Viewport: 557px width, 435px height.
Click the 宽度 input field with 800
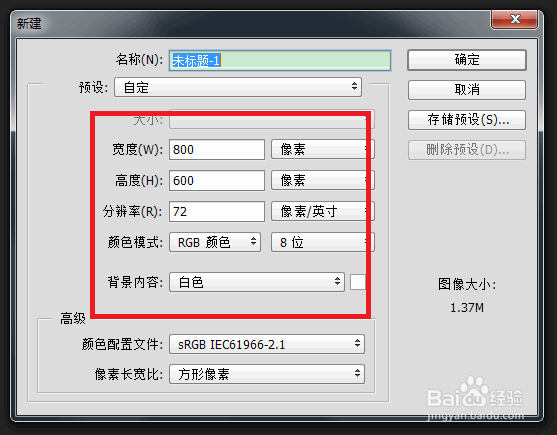[217, 149]
